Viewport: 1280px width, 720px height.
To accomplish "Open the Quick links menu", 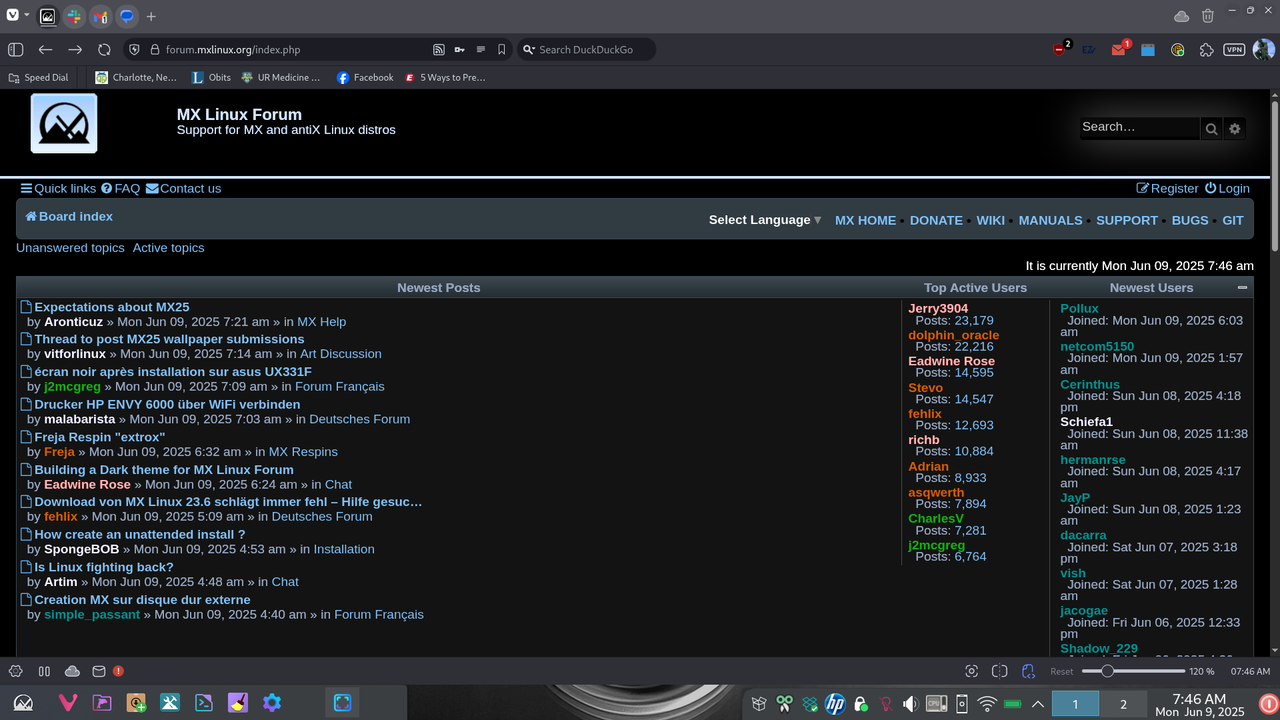I will [x=58, y=188].
